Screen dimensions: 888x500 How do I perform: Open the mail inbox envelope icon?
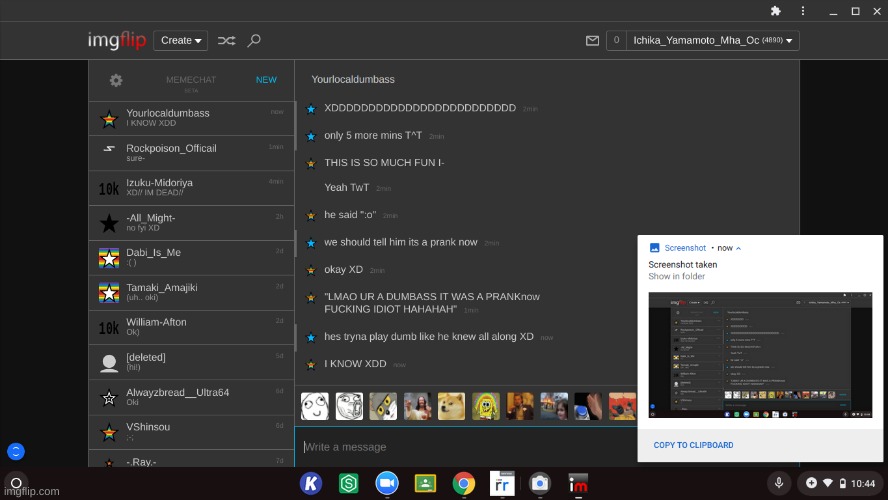coord(592,41)
